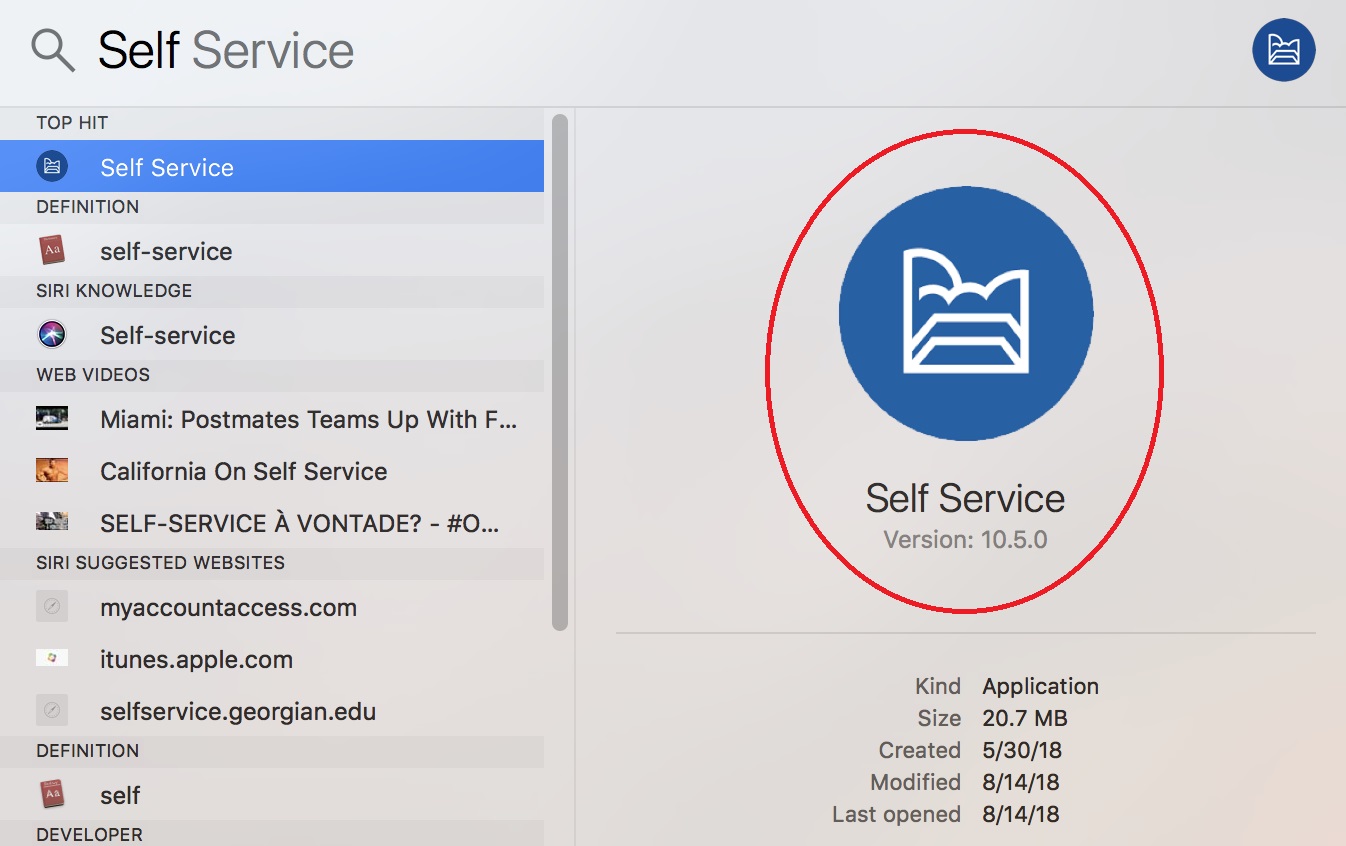The image size is (1346, 846).
Task: Click the Created date 5/30/18
Action: tap(1021, 750)
